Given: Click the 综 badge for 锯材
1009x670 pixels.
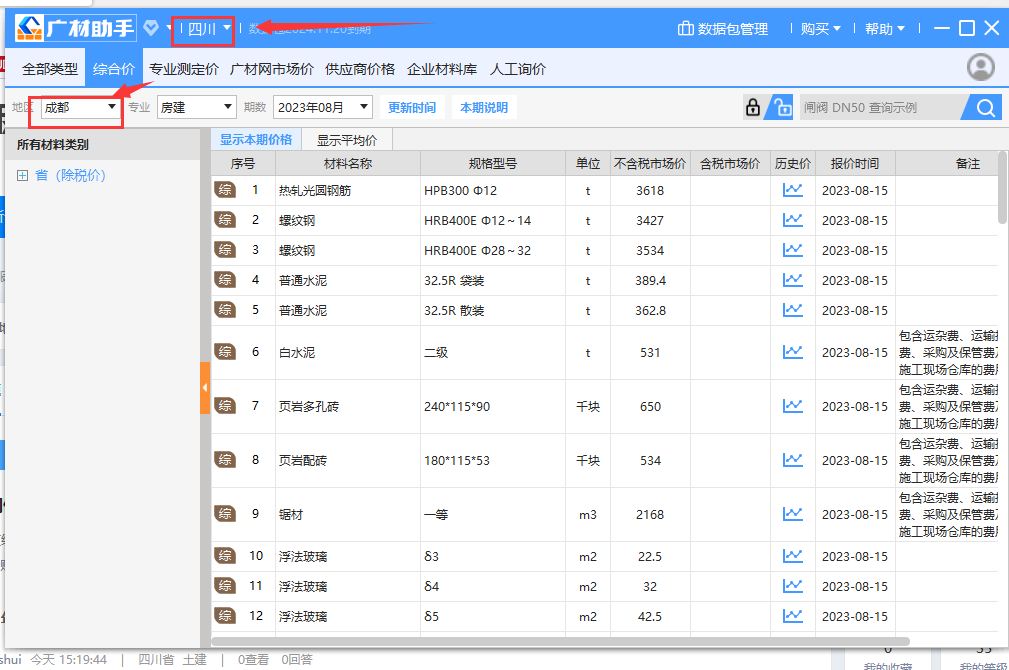Looking at the screenshot, I should coord(225,514).
